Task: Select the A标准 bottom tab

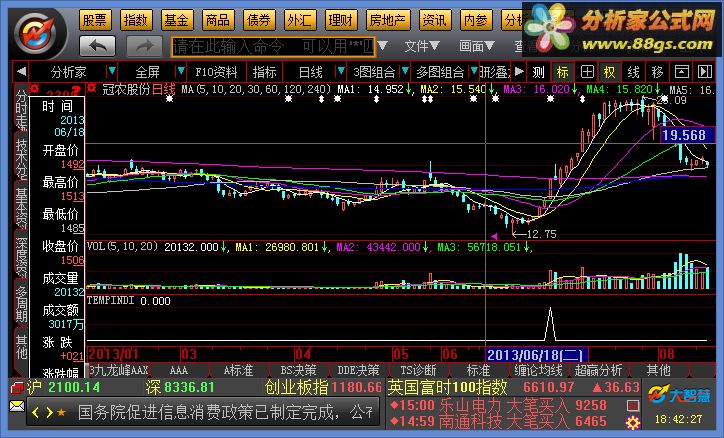Action: click(238, 370)
